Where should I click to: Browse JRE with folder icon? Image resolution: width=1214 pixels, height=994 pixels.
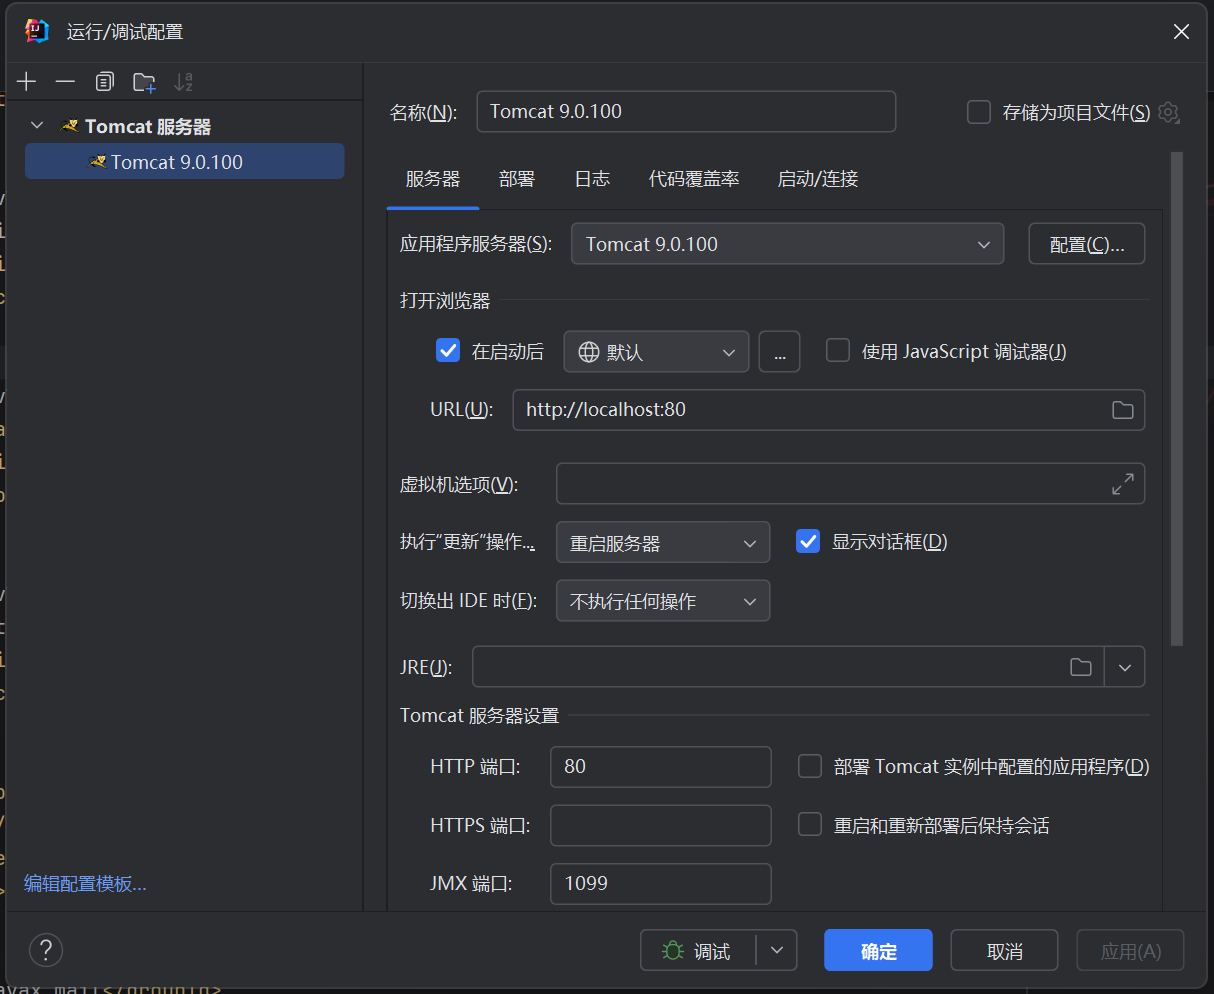1081,667
